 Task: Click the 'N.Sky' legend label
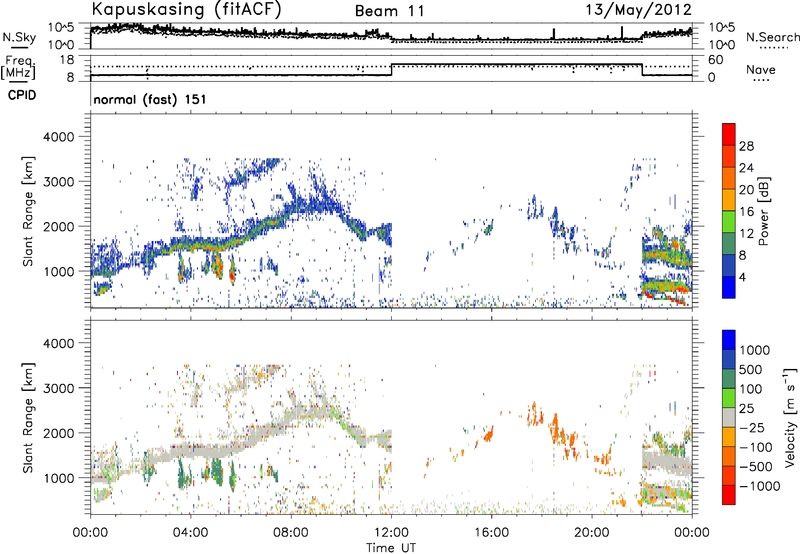(19, 37)
